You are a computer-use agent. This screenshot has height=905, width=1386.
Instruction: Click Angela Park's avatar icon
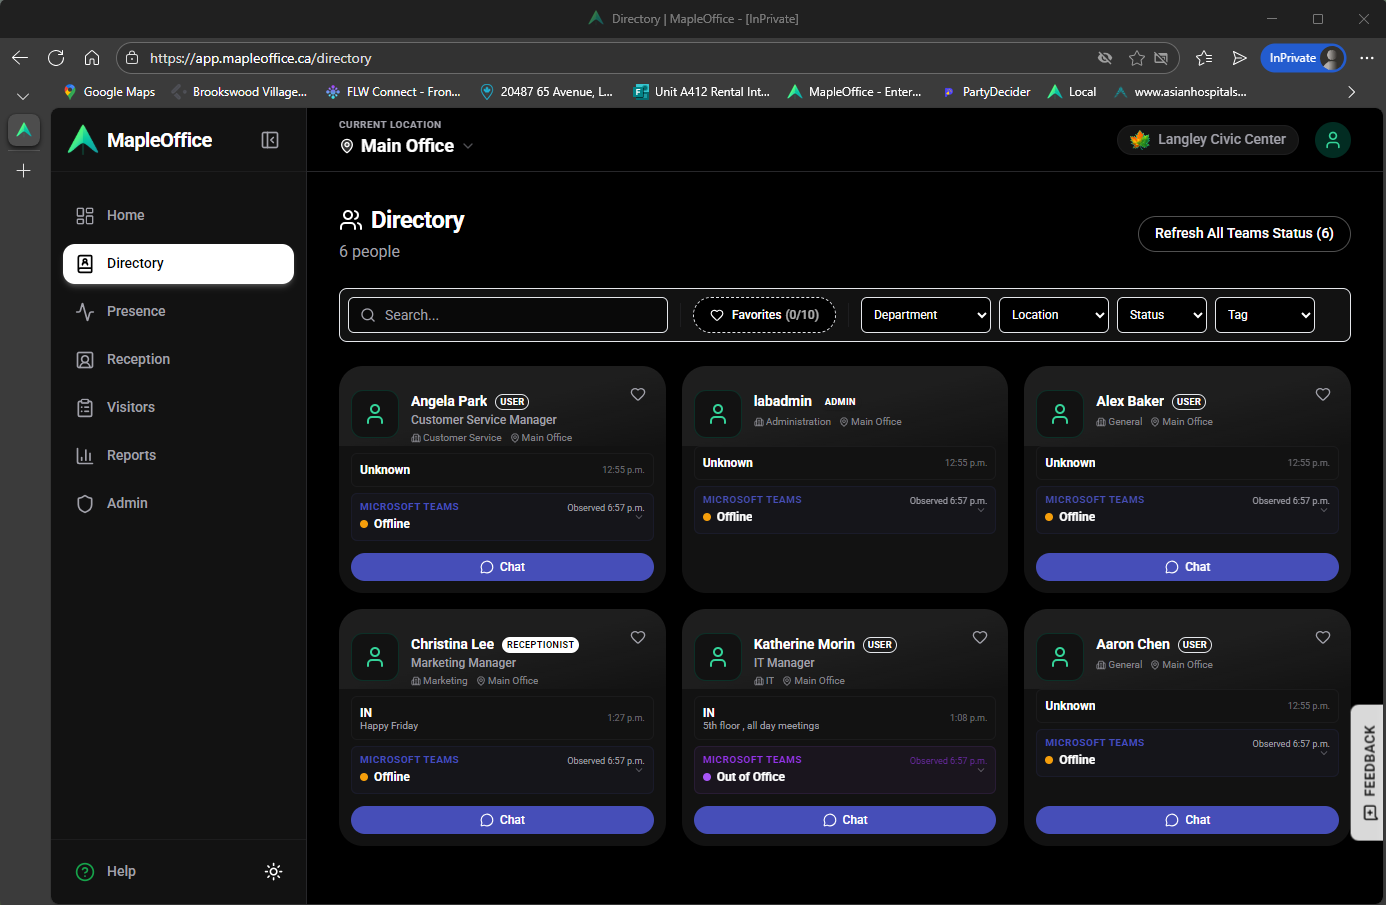coord(375,414)
